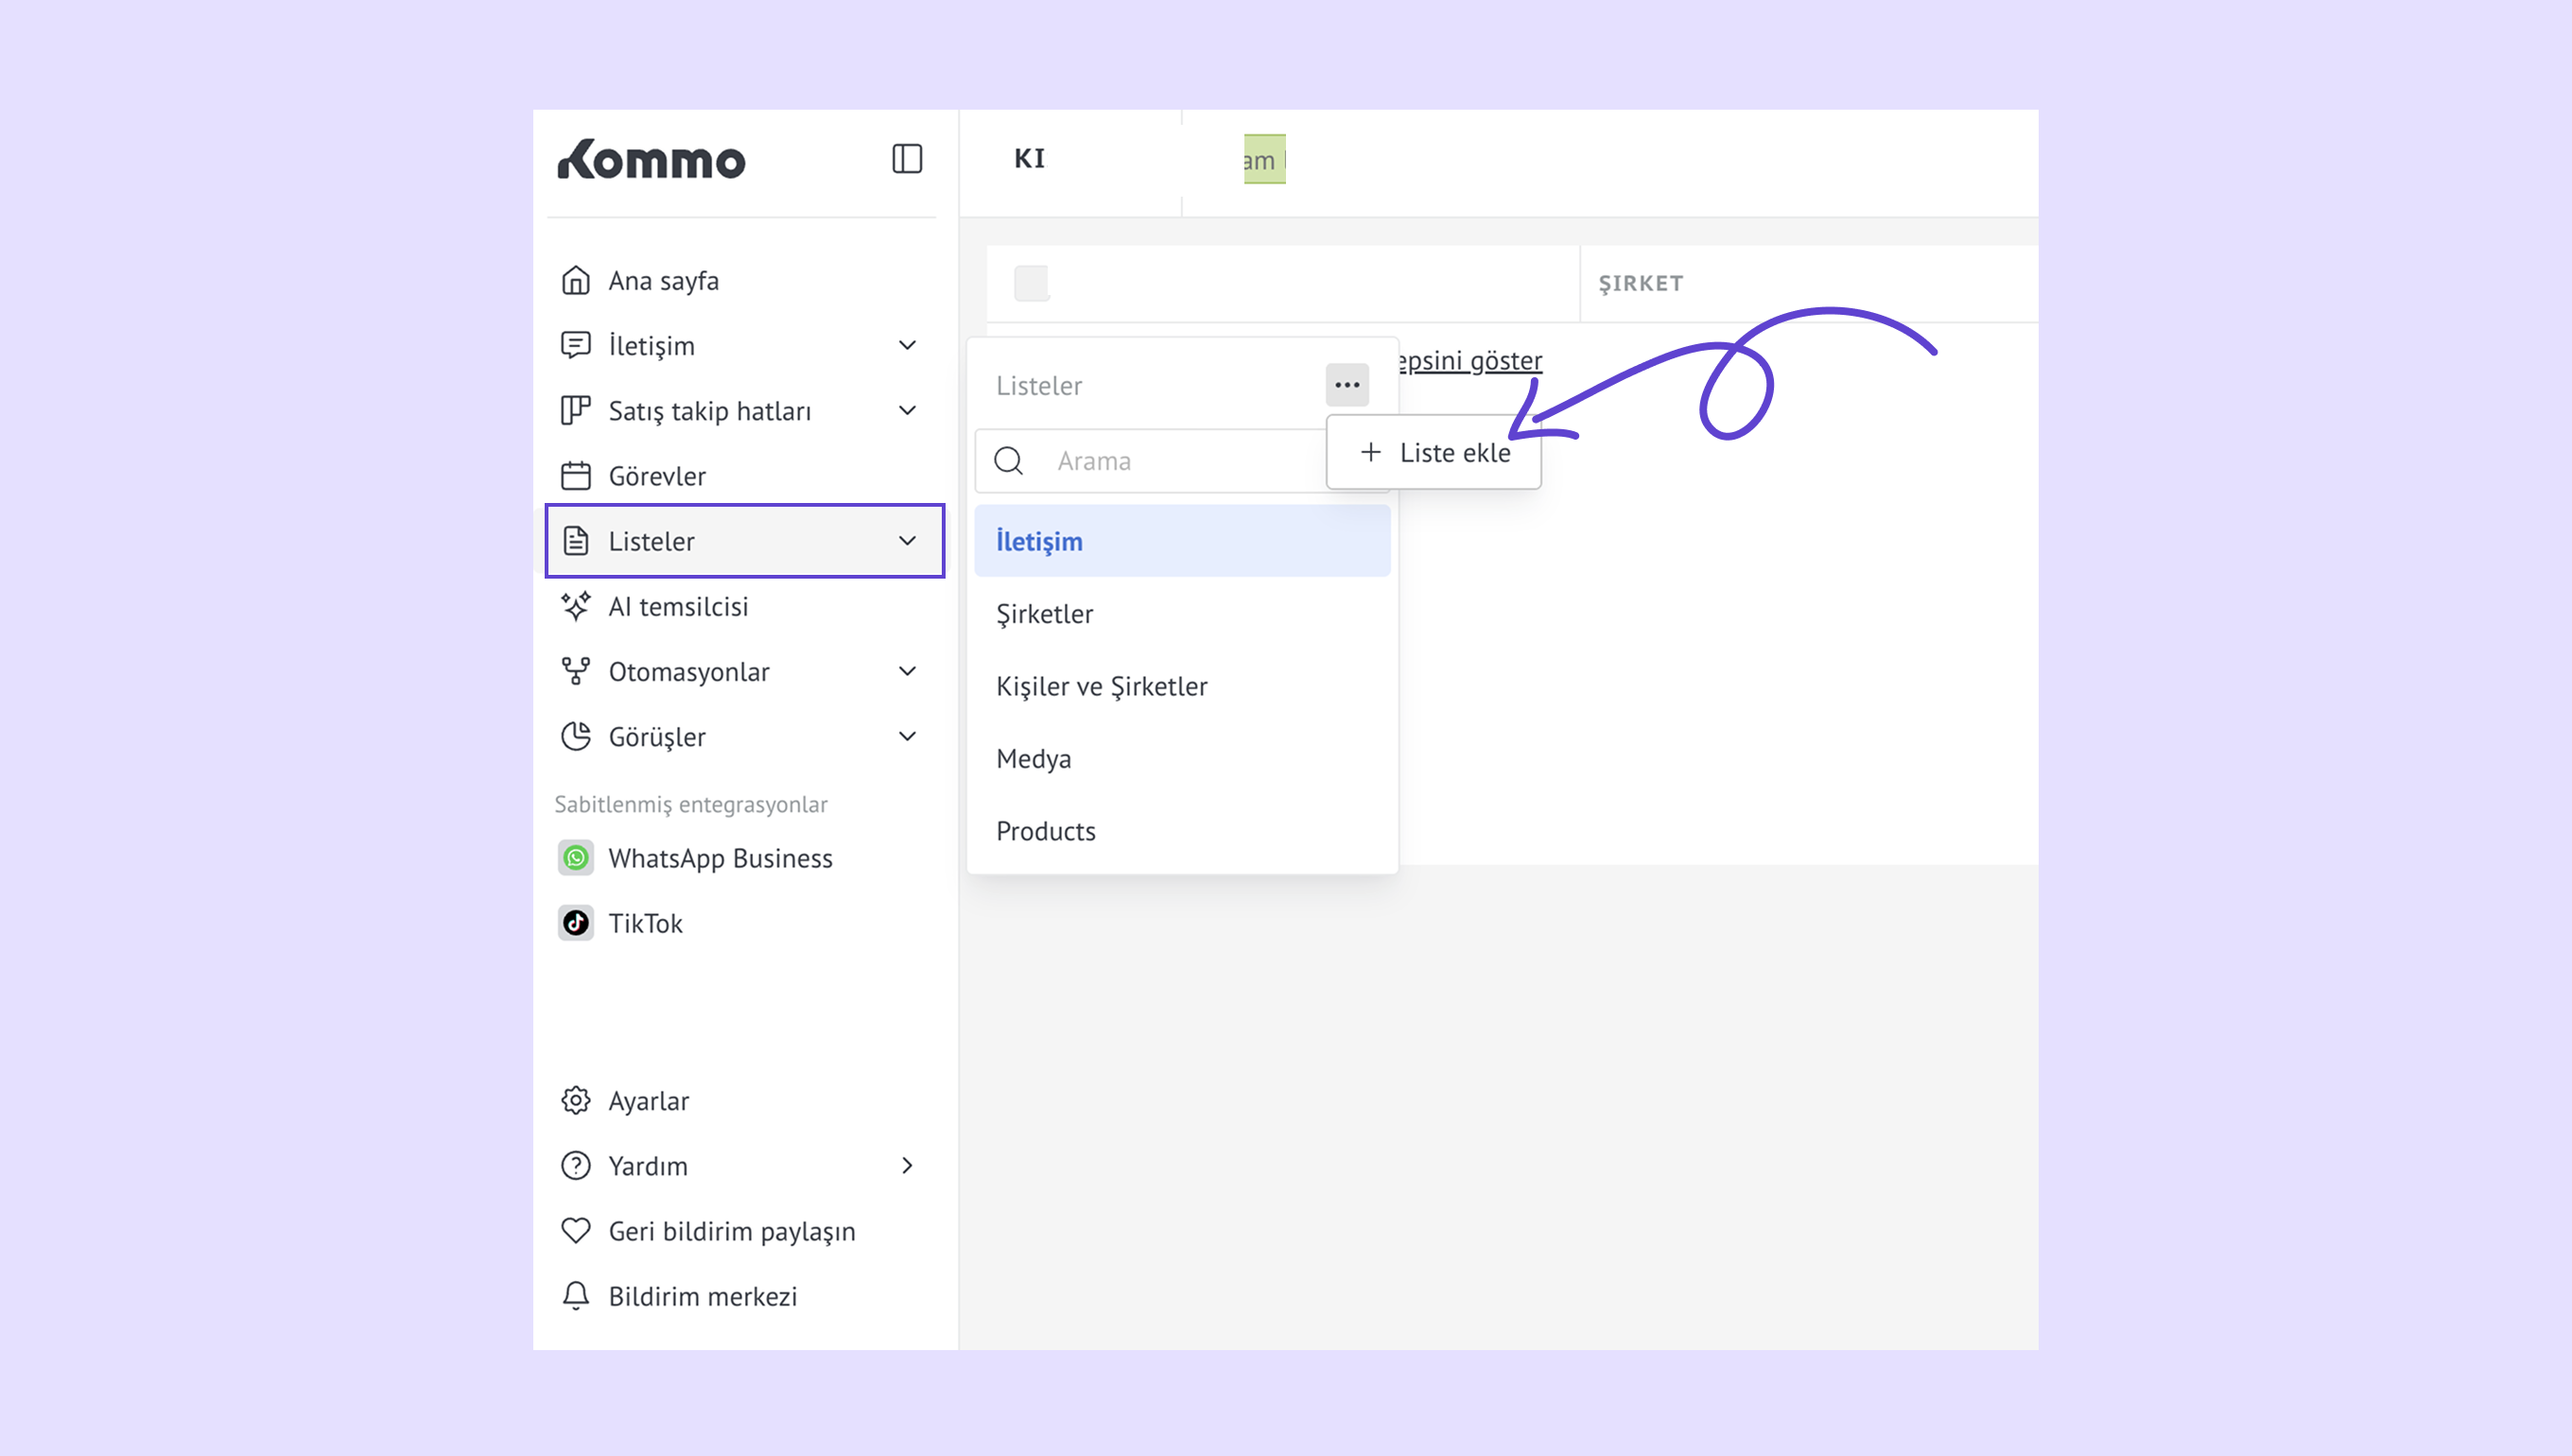Select Kişiler ve Şirketler list
The image size is (2572, 1456).
(x=1101, y=686)
